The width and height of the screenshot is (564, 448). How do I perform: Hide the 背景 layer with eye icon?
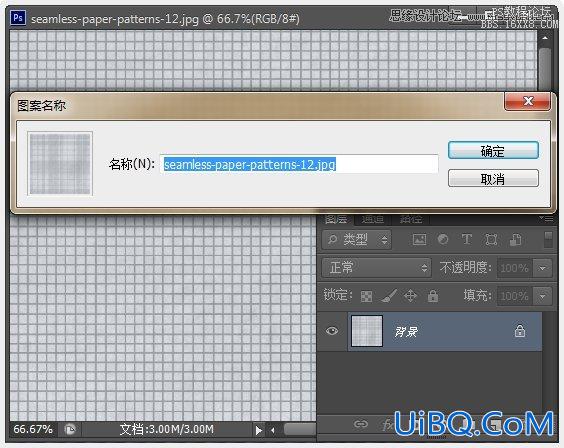[x=332, y=331]
